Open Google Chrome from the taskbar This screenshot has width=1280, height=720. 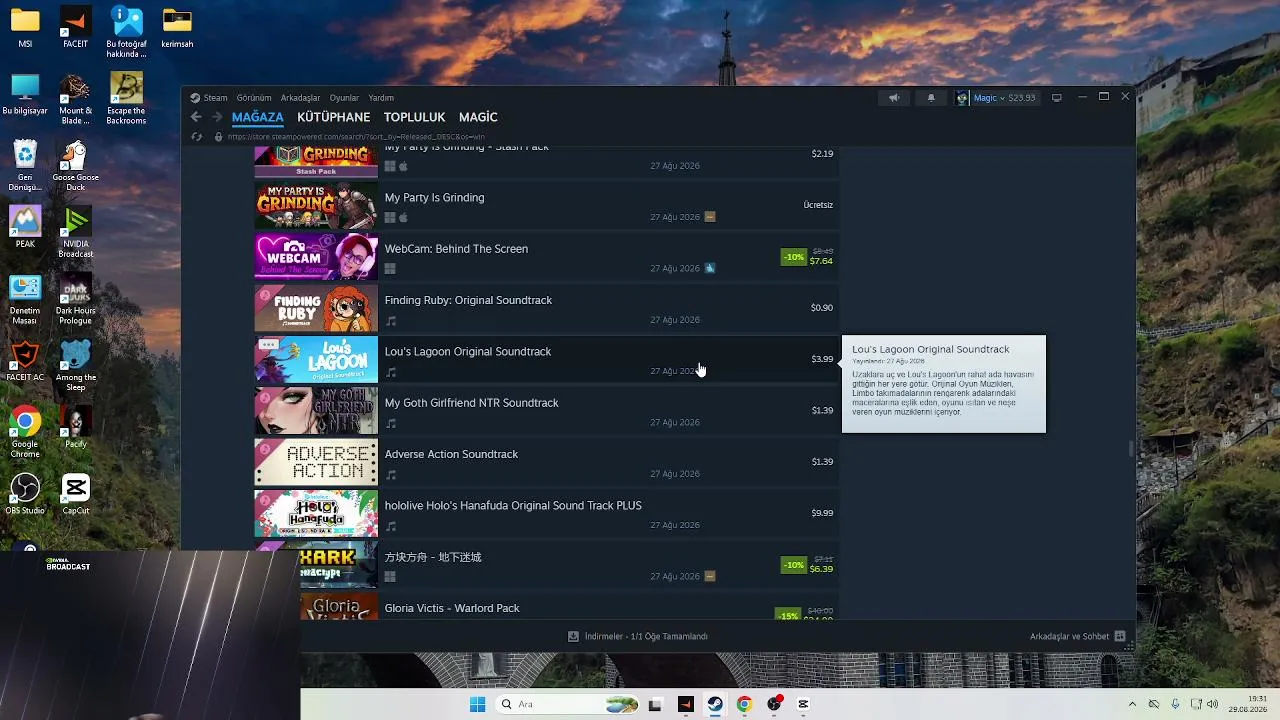pos(744,704)
